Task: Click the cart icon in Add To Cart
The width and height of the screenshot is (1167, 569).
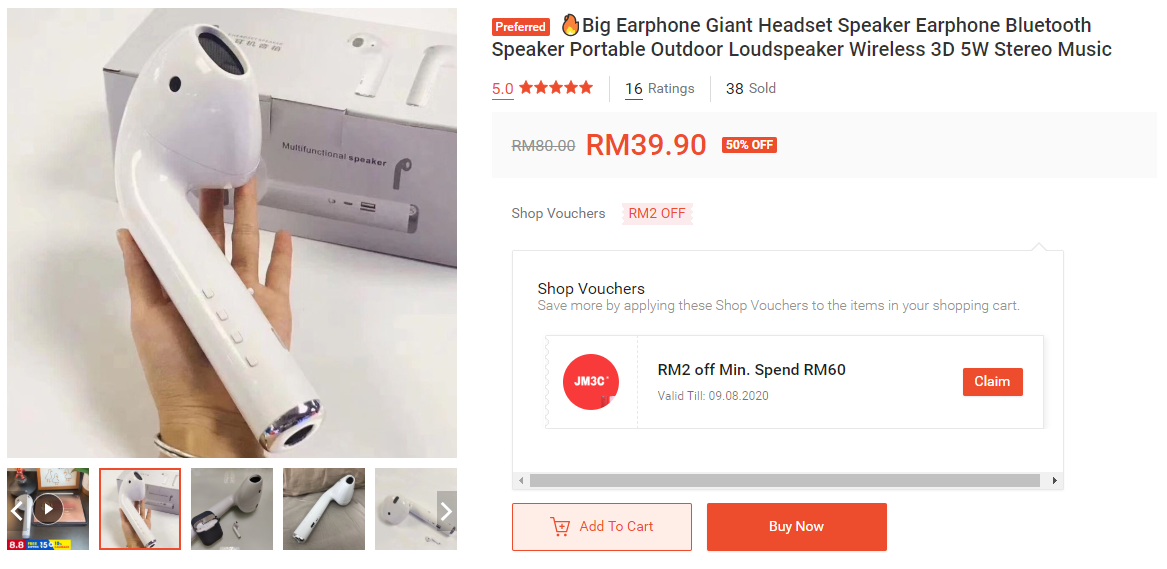Action: coord(560,527)
